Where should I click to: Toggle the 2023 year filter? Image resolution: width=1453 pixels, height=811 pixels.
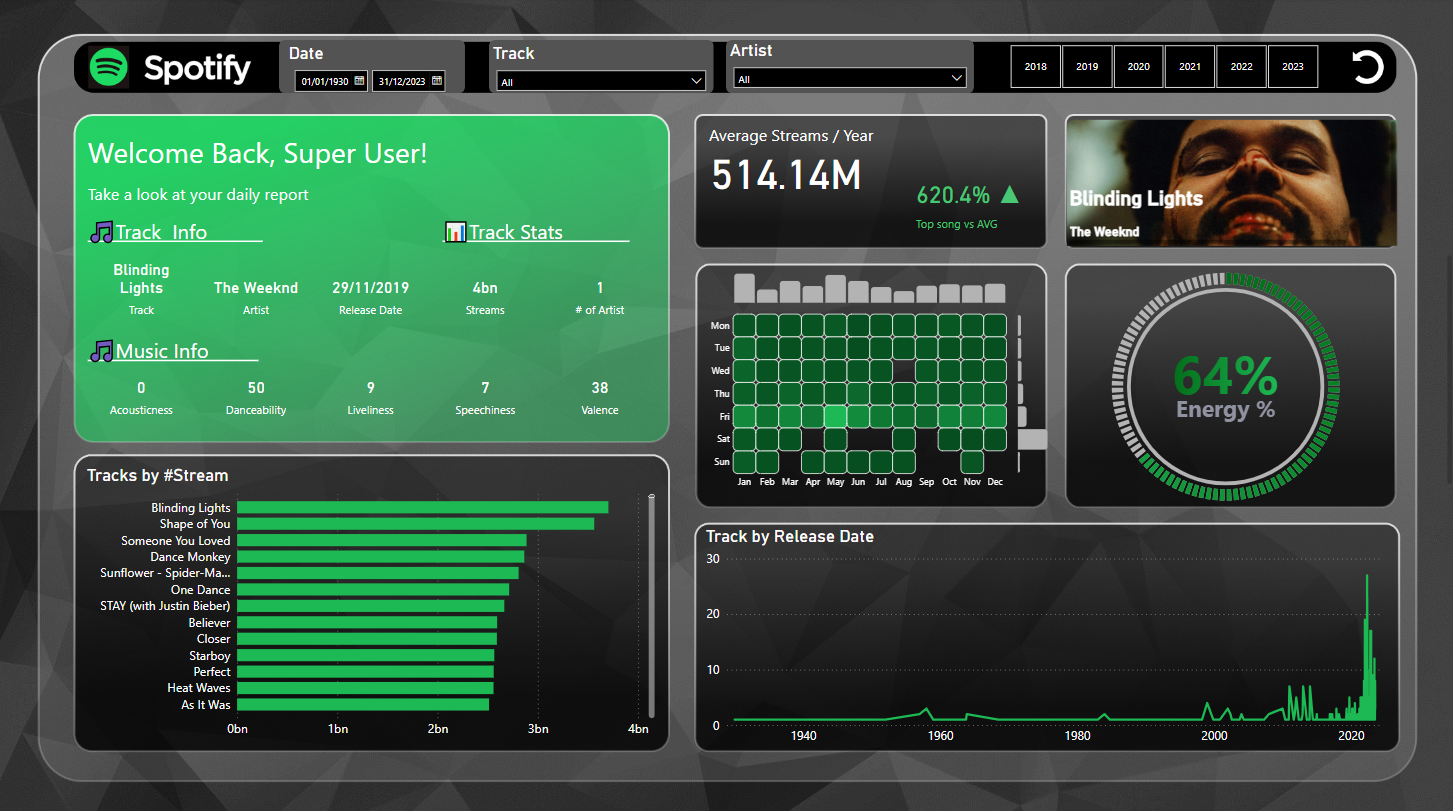click(x=1292, y=66)
